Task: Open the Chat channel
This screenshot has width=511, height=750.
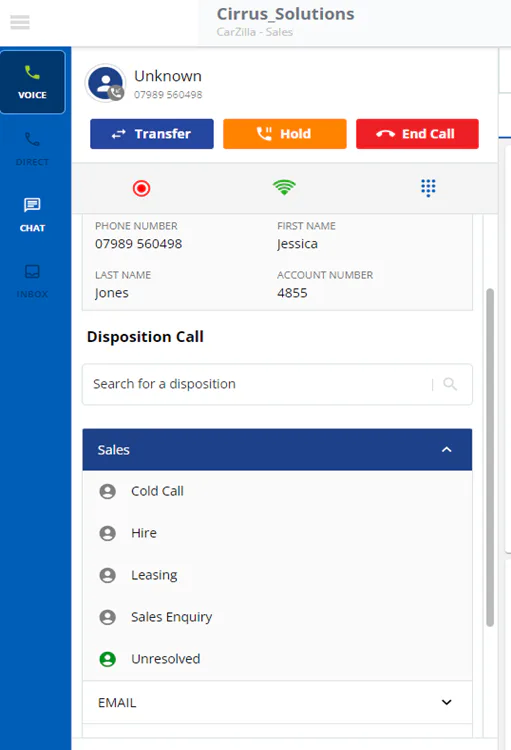Action: 33,215
